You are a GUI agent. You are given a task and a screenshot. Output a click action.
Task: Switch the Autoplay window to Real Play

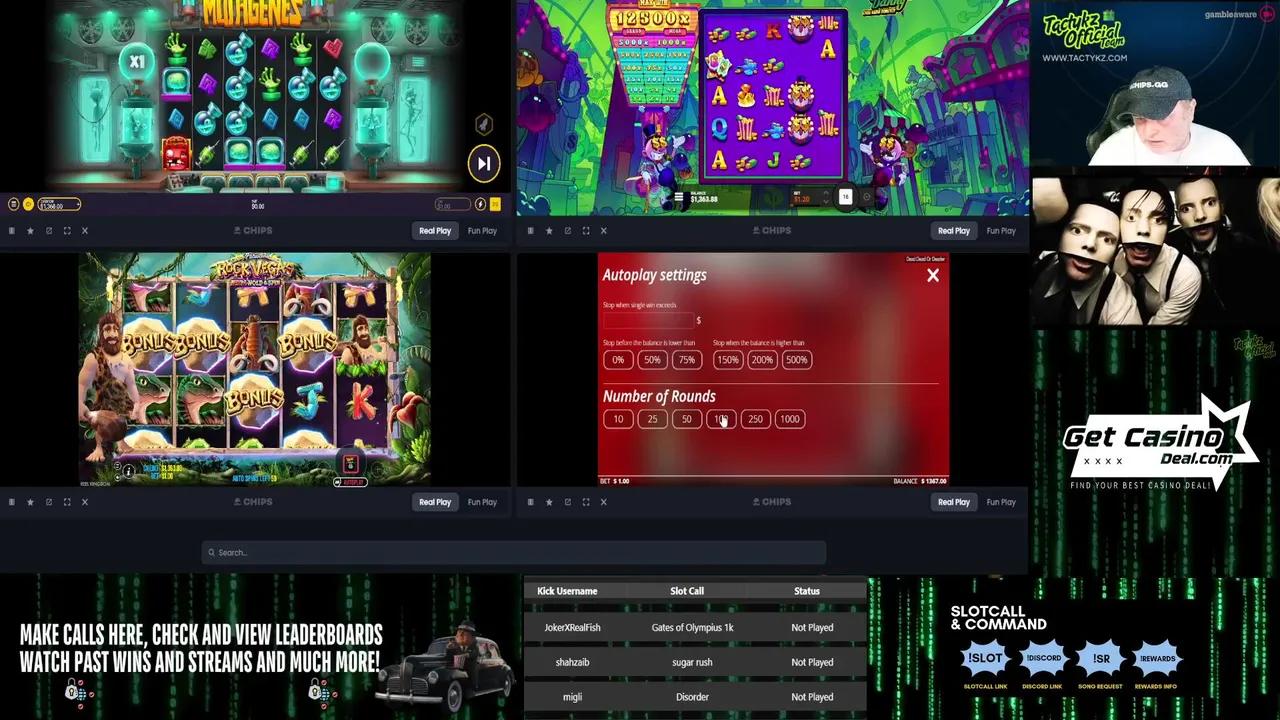(x=952, y=501)
